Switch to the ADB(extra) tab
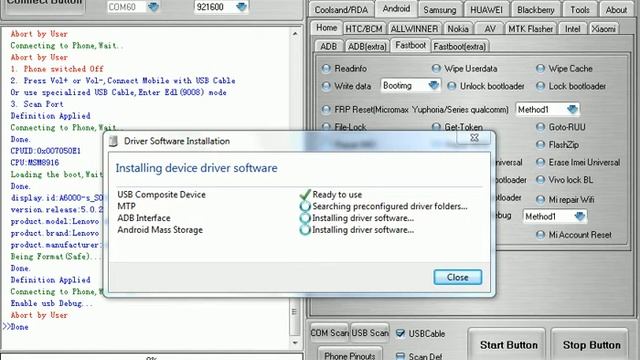The height and width of the screenshot is (360, 640). point(367,47)
